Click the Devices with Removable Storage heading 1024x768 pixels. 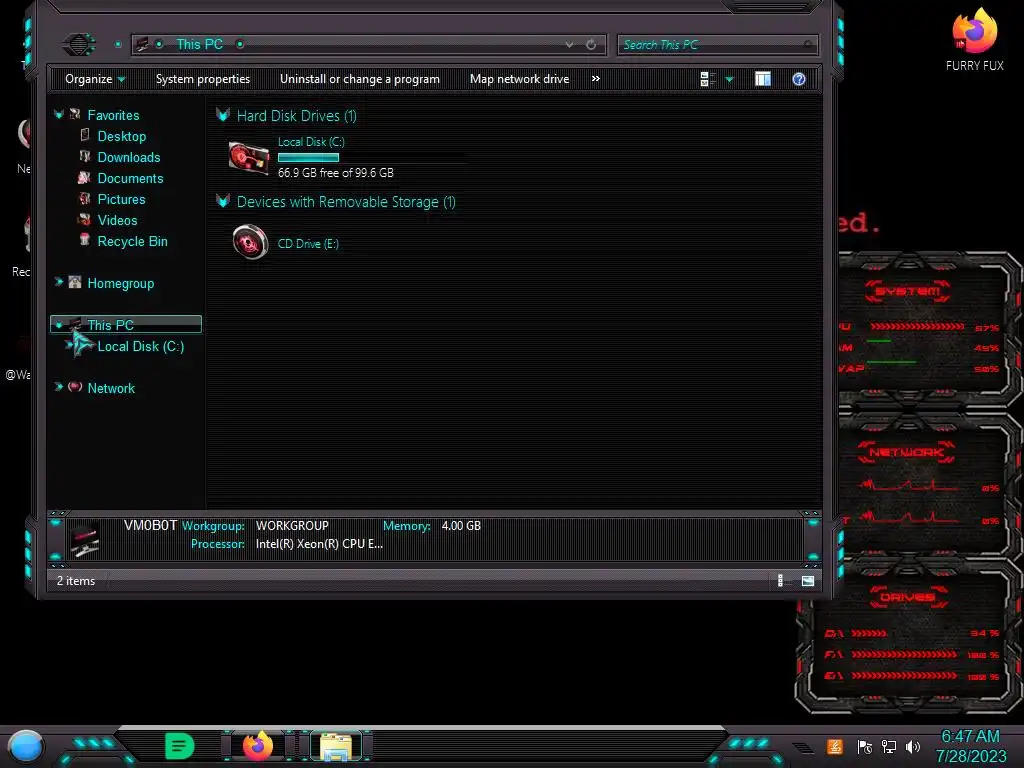point(346,202)
